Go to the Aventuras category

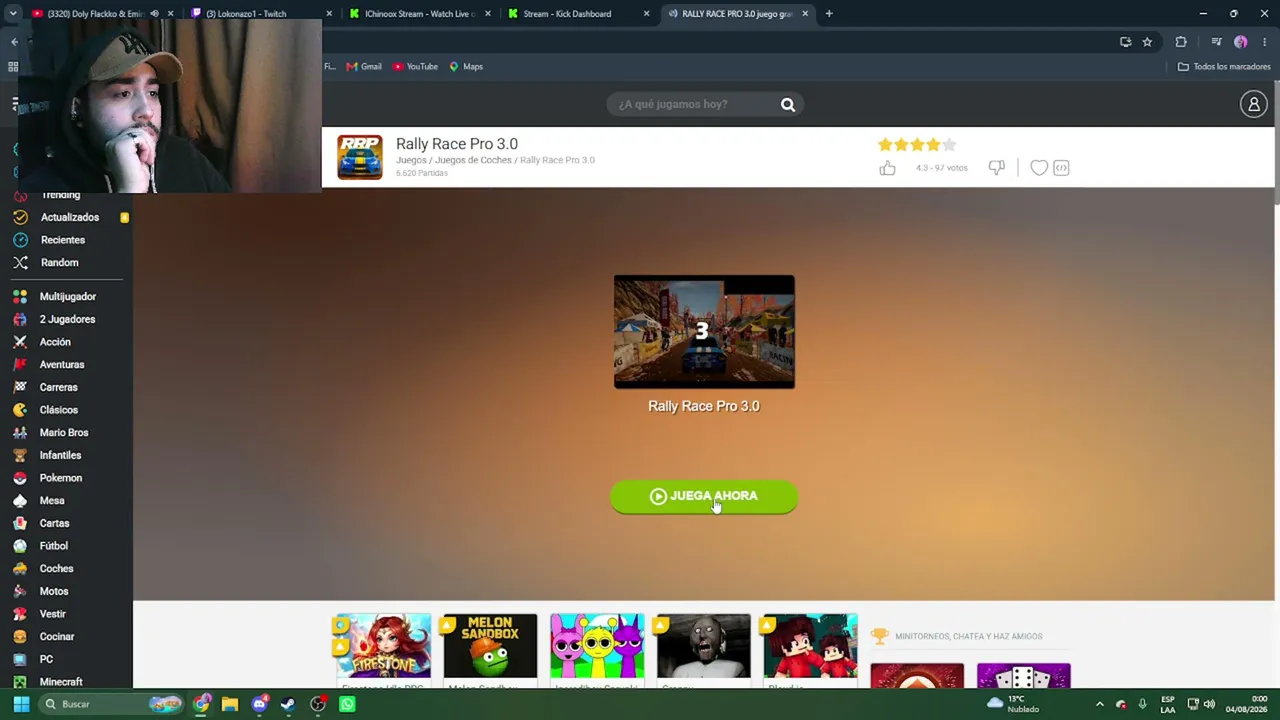(62, 365)
